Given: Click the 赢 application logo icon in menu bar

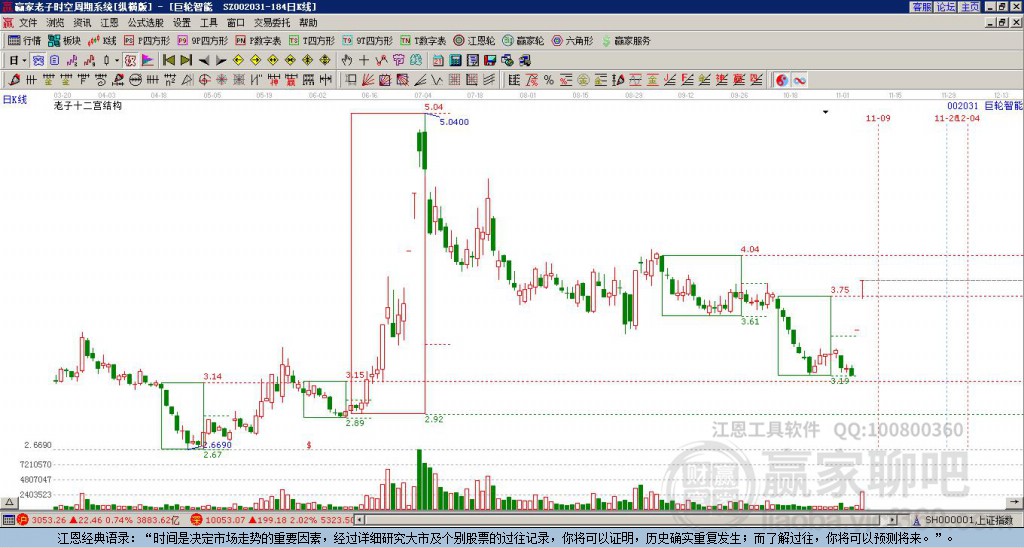Looking at the screenshot, I should [8, 23].
